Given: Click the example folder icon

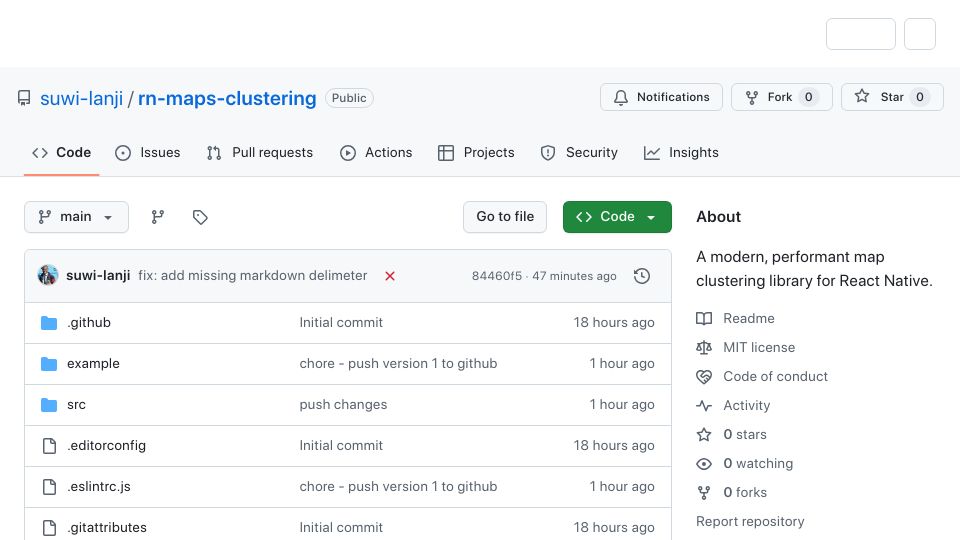Looking at the screenshot, I should (x=49, y=364).
